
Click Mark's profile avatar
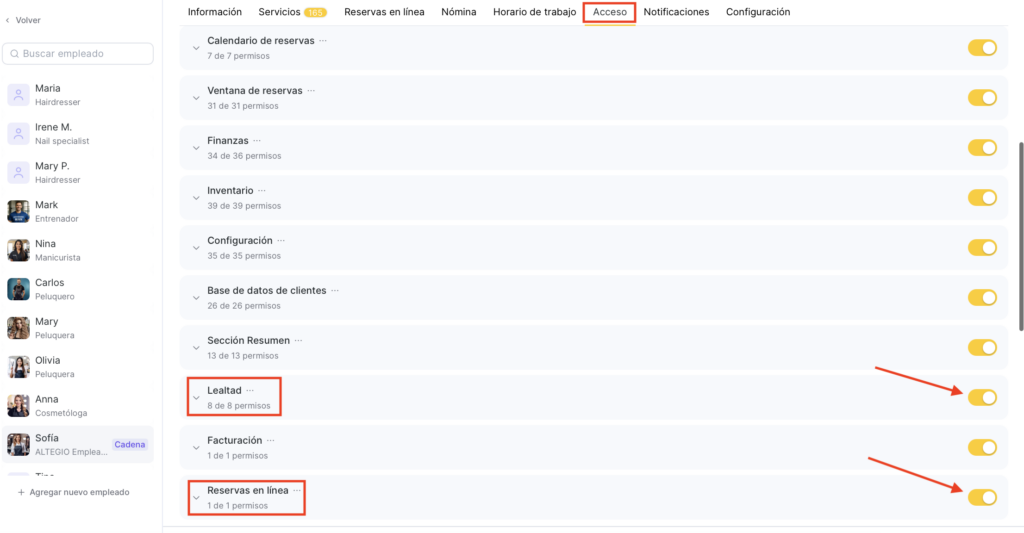click(18, 211)
